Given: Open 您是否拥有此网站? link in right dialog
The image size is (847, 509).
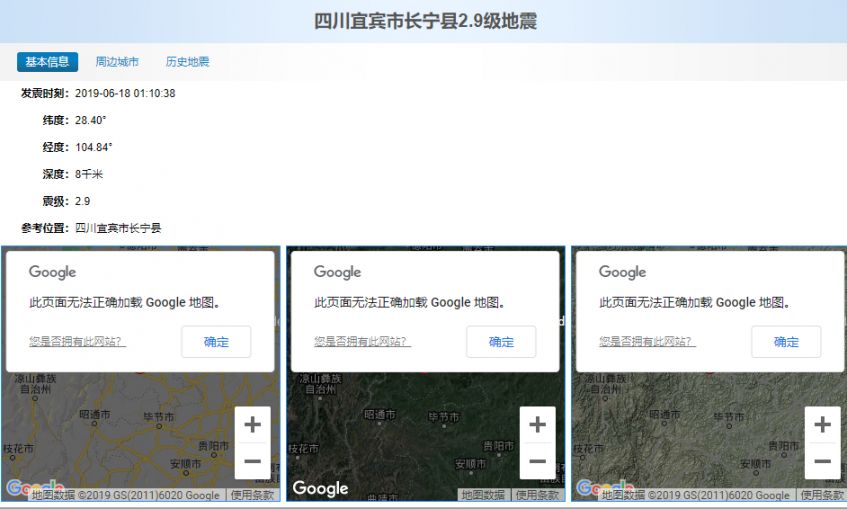Looking at the screenshot, I should (x=647, y=342).
